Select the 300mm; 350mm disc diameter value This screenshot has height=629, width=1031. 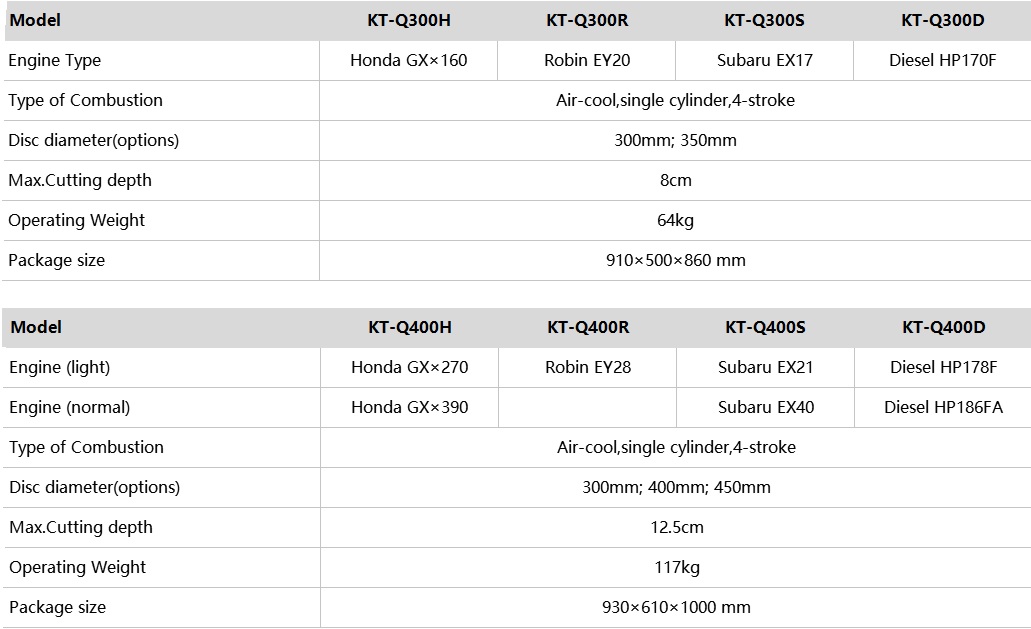click(x=675, y=140)
